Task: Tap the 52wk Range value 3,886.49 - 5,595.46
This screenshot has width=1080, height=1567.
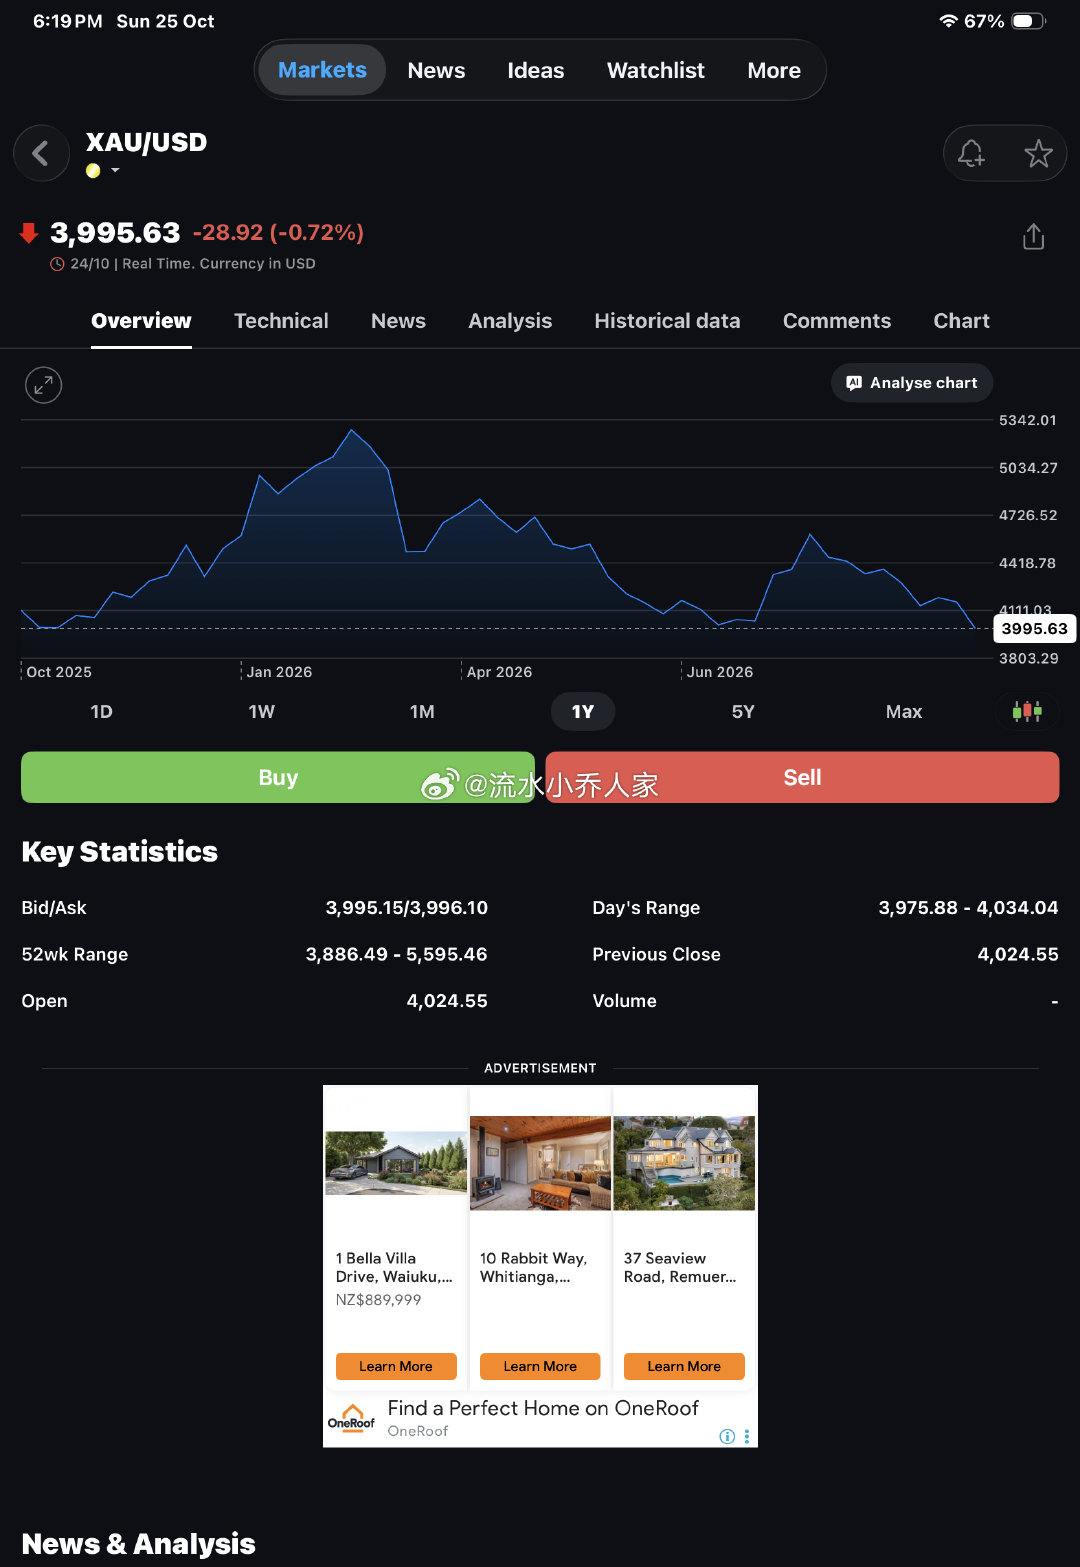Action: point(397,954)
